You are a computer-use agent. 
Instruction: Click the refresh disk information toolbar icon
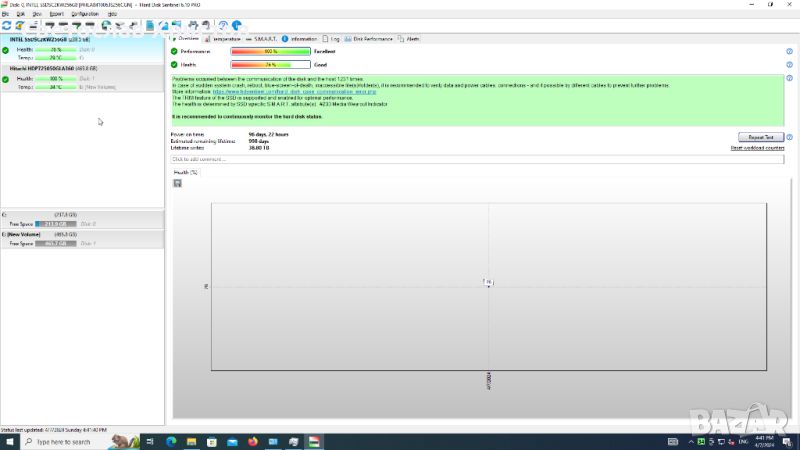[x=7, y=26]
